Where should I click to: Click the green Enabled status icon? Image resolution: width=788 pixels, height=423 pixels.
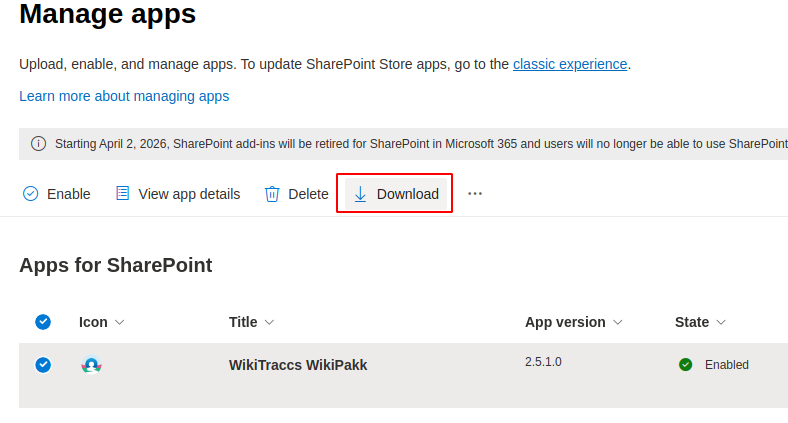[685, 365]
